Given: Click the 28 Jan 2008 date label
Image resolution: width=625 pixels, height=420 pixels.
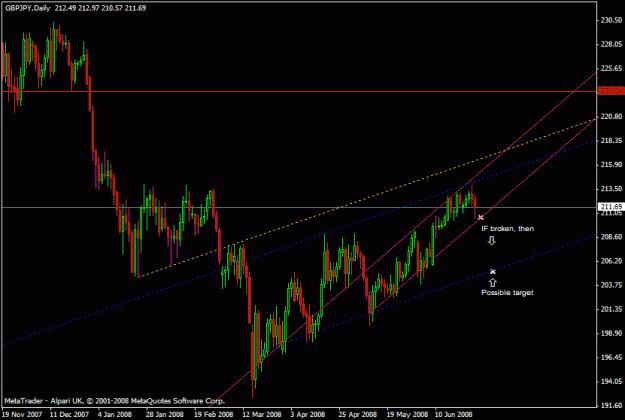Looking at the screenshot, I should pos(165,414).
